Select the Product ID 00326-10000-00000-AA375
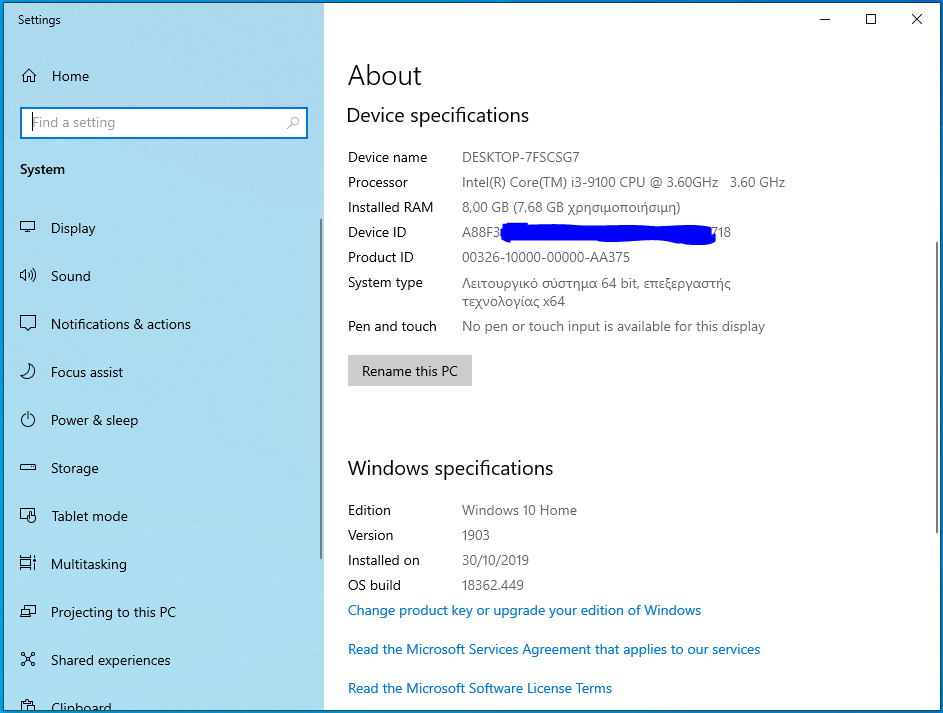Image resolution: width=943 pixels, height=713 pixels. pyautogui.click(x=546, y=257)
